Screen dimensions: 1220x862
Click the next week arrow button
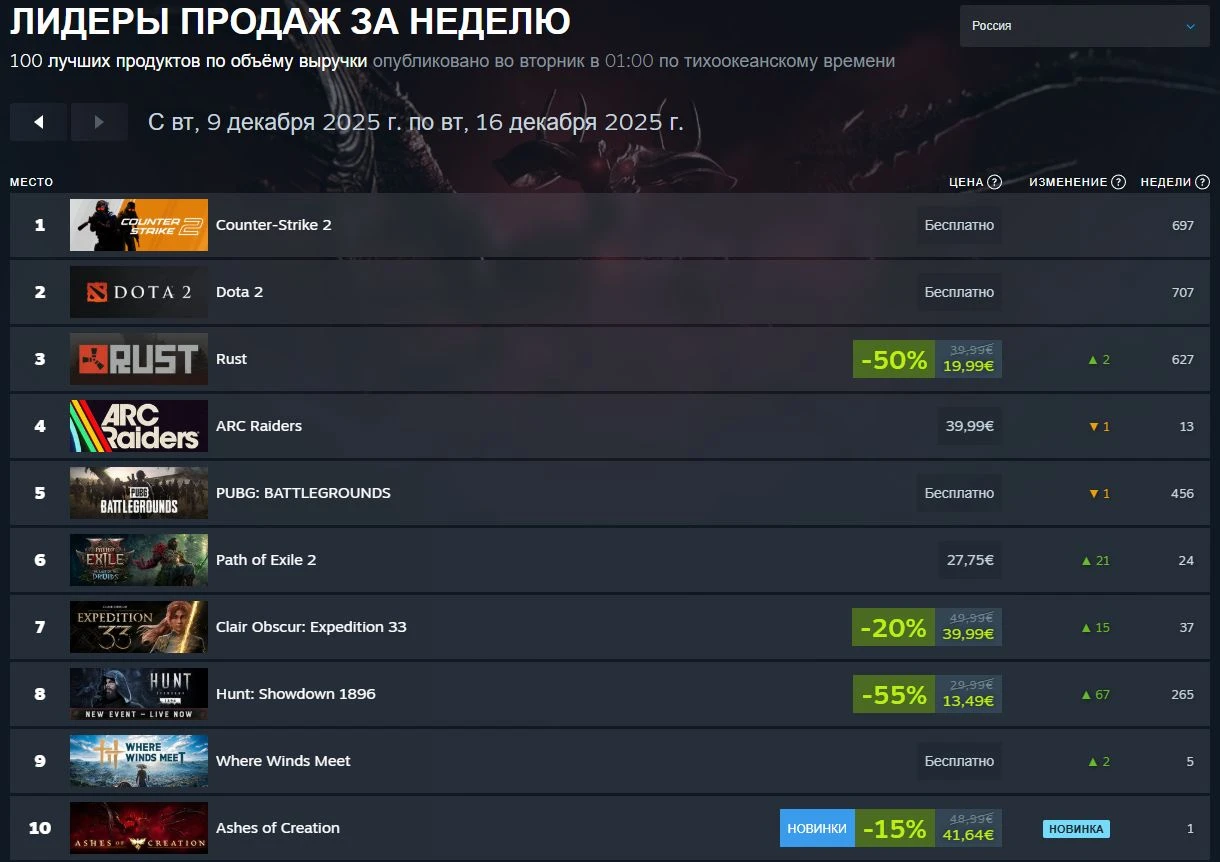[99, 122]
